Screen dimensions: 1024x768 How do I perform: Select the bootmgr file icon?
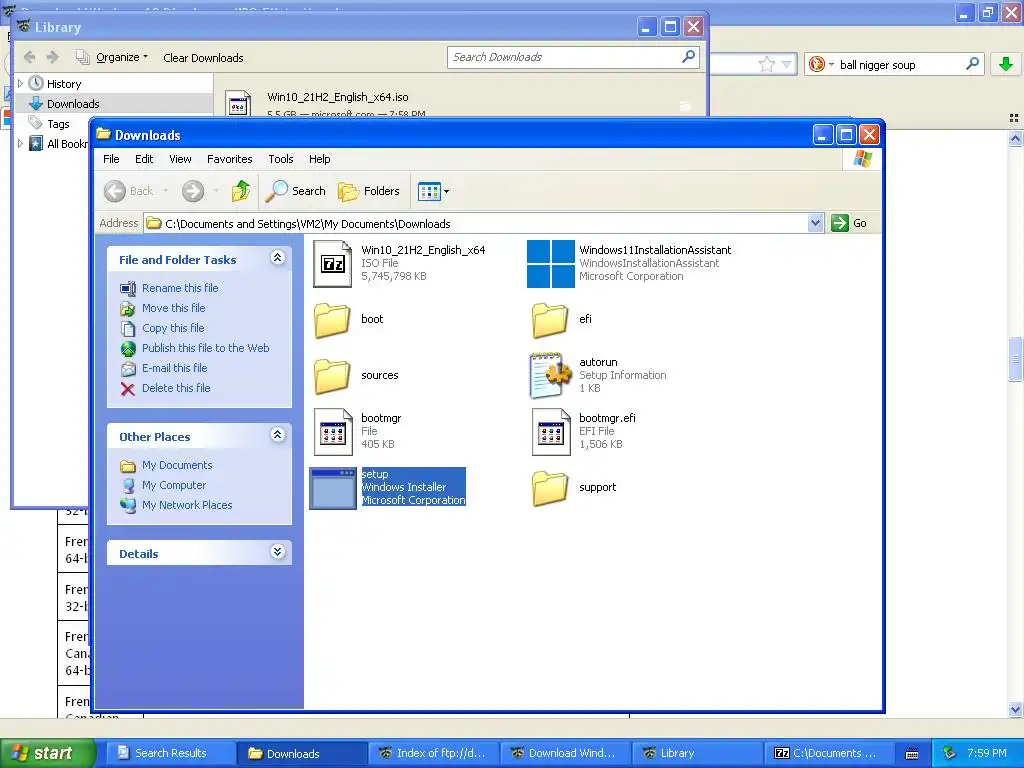click(x=333, y=432)
